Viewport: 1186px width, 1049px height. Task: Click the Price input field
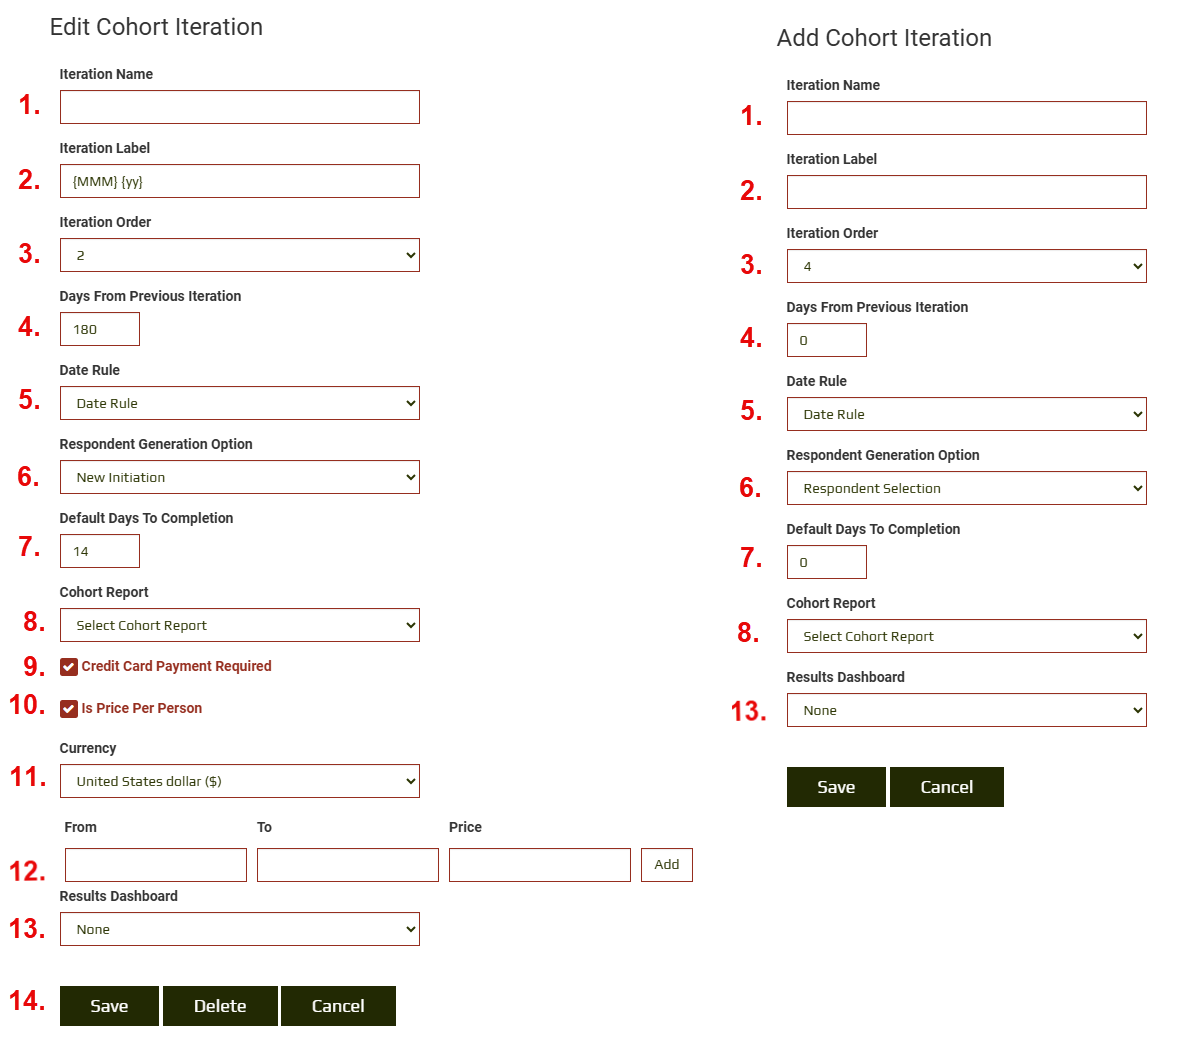(x=539, y=865)
